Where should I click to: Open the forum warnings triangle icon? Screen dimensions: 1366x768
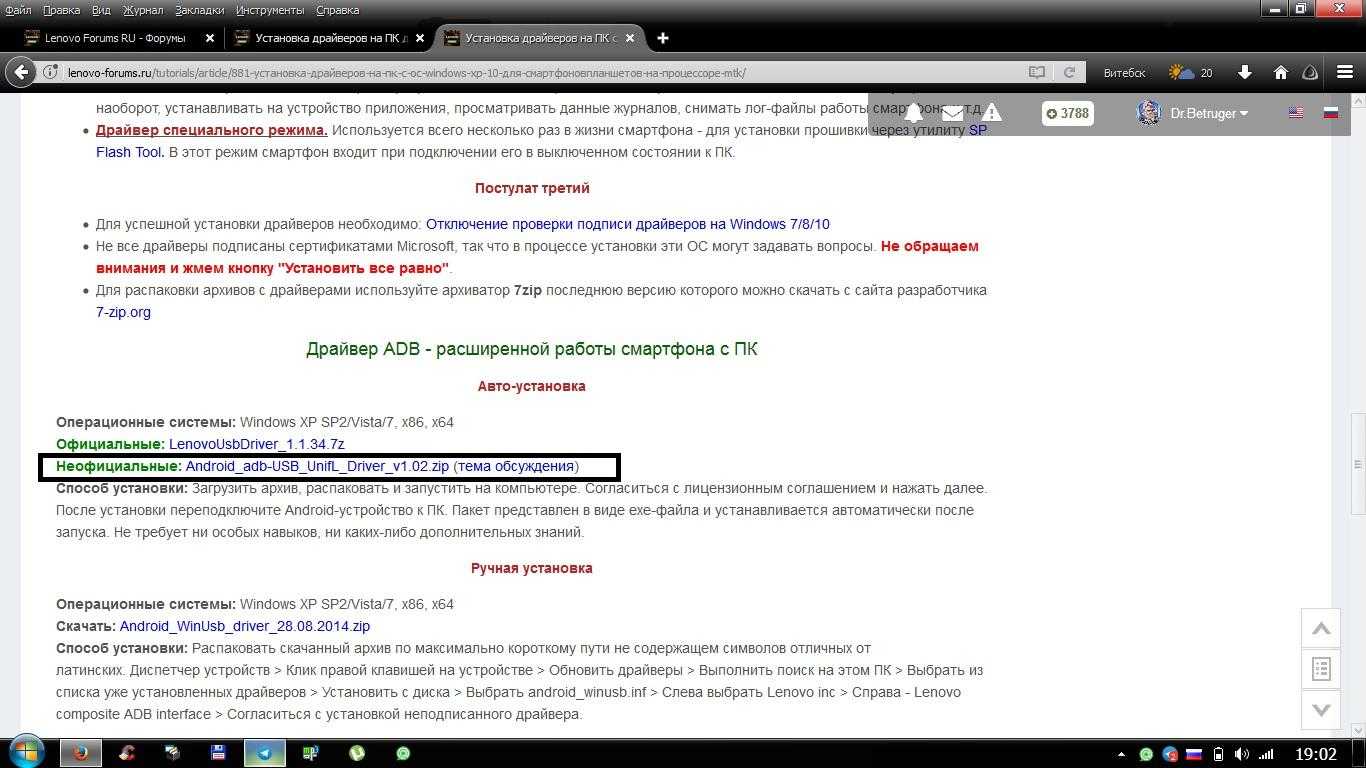coord(991,113)
